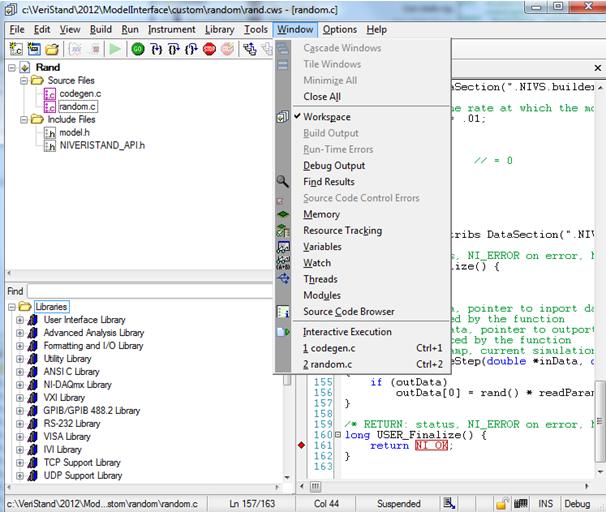Expand the User Interface Library node

tap(20, 320)
